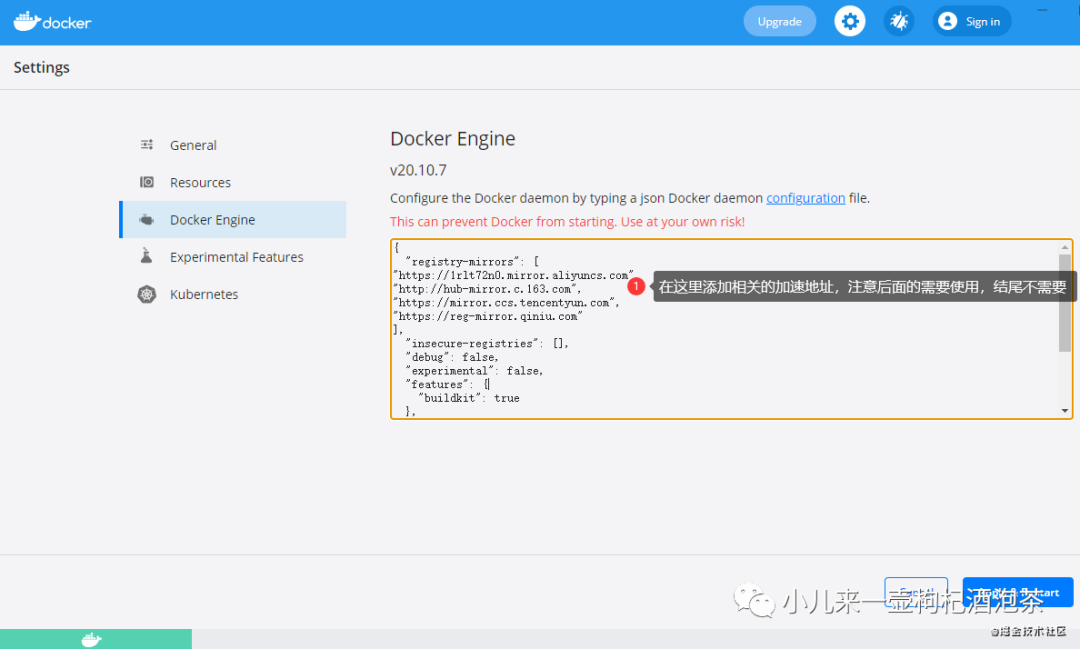
Task: Open the daemon configuration link
Action: tap(805, 198)
